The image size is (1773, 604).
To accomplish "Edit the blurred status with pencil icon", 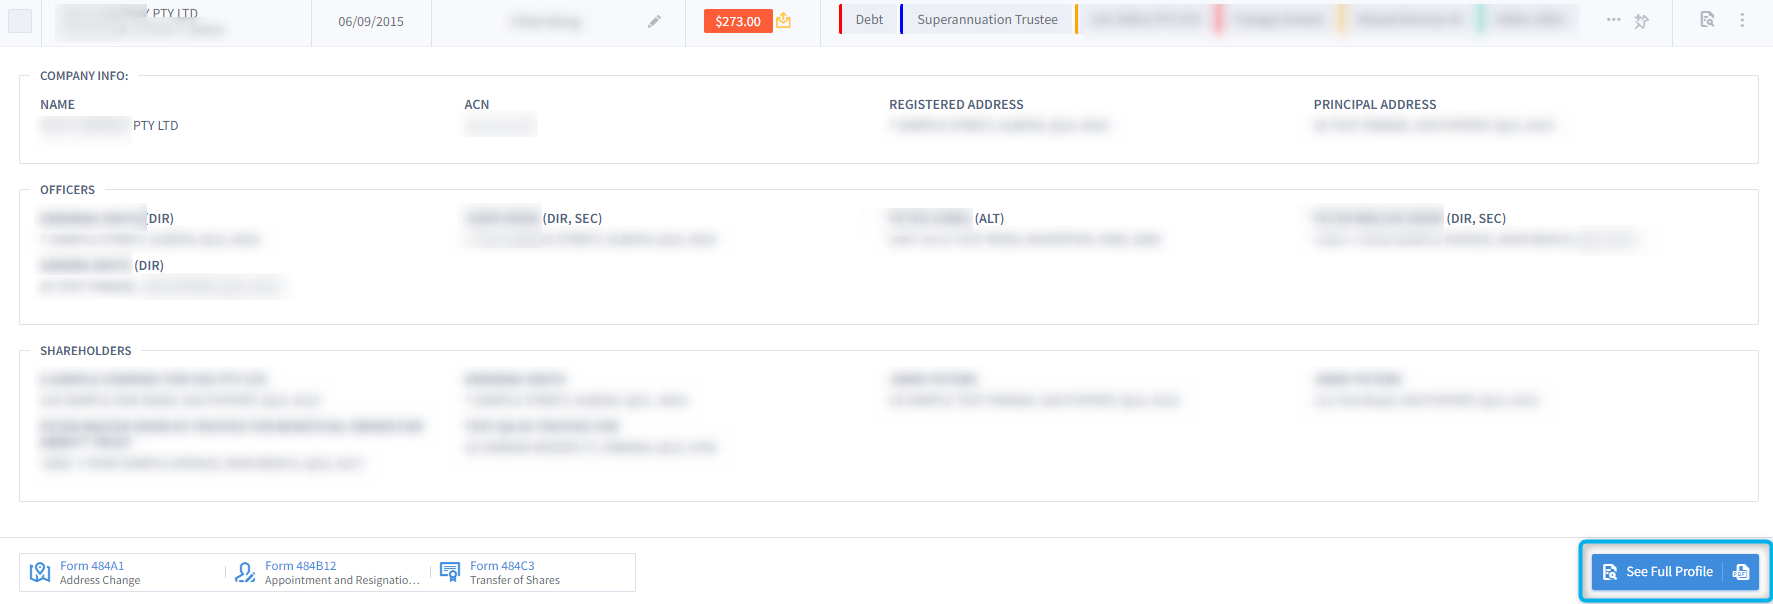I will point(654,21).
